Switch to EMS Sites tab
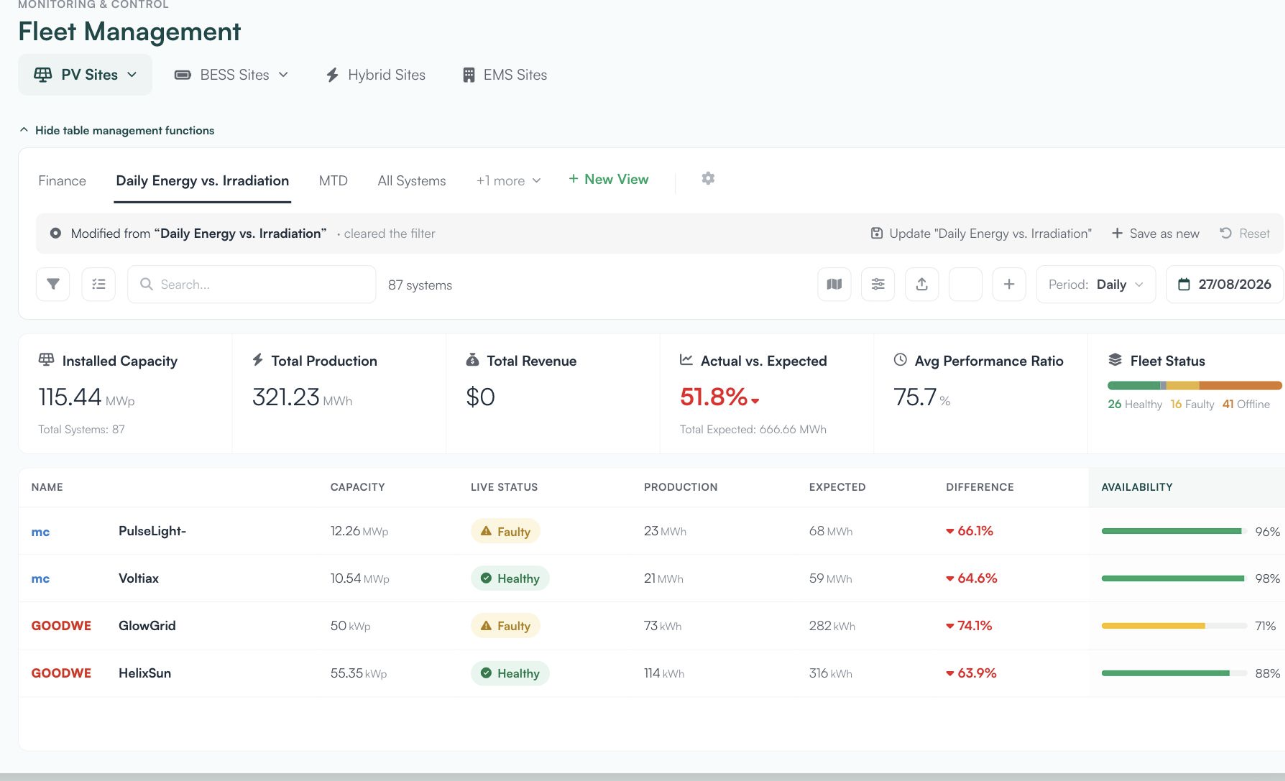This screenshot has height=781, width=1285. click(x=505, y=75)
